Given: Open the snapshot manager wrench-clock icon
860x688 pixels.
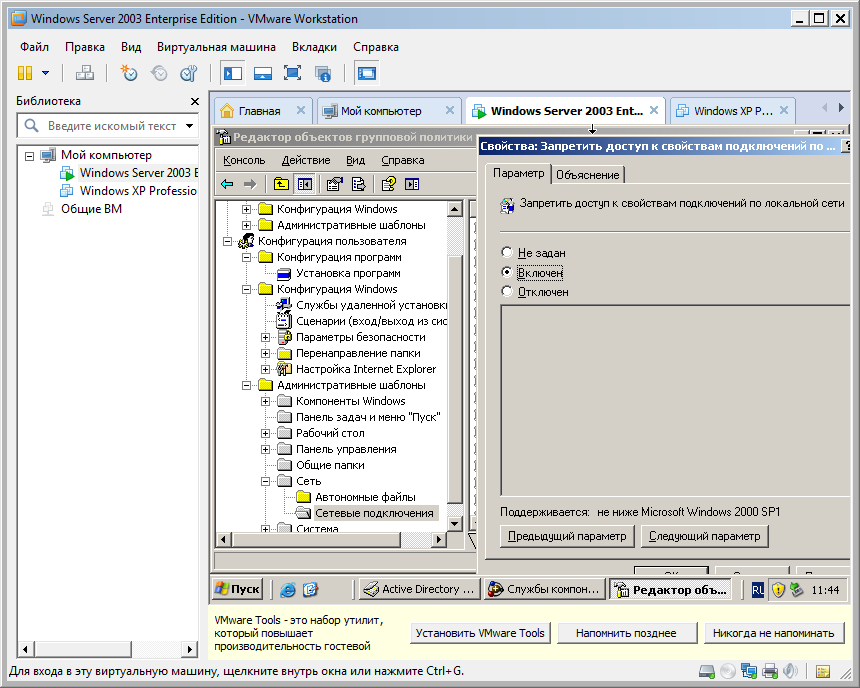Looking at the screenshot, I should pos(189,73).
